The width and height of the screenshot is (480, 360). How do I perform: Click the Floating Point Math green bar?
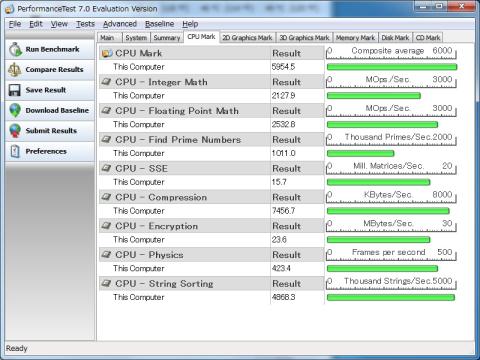382,125
